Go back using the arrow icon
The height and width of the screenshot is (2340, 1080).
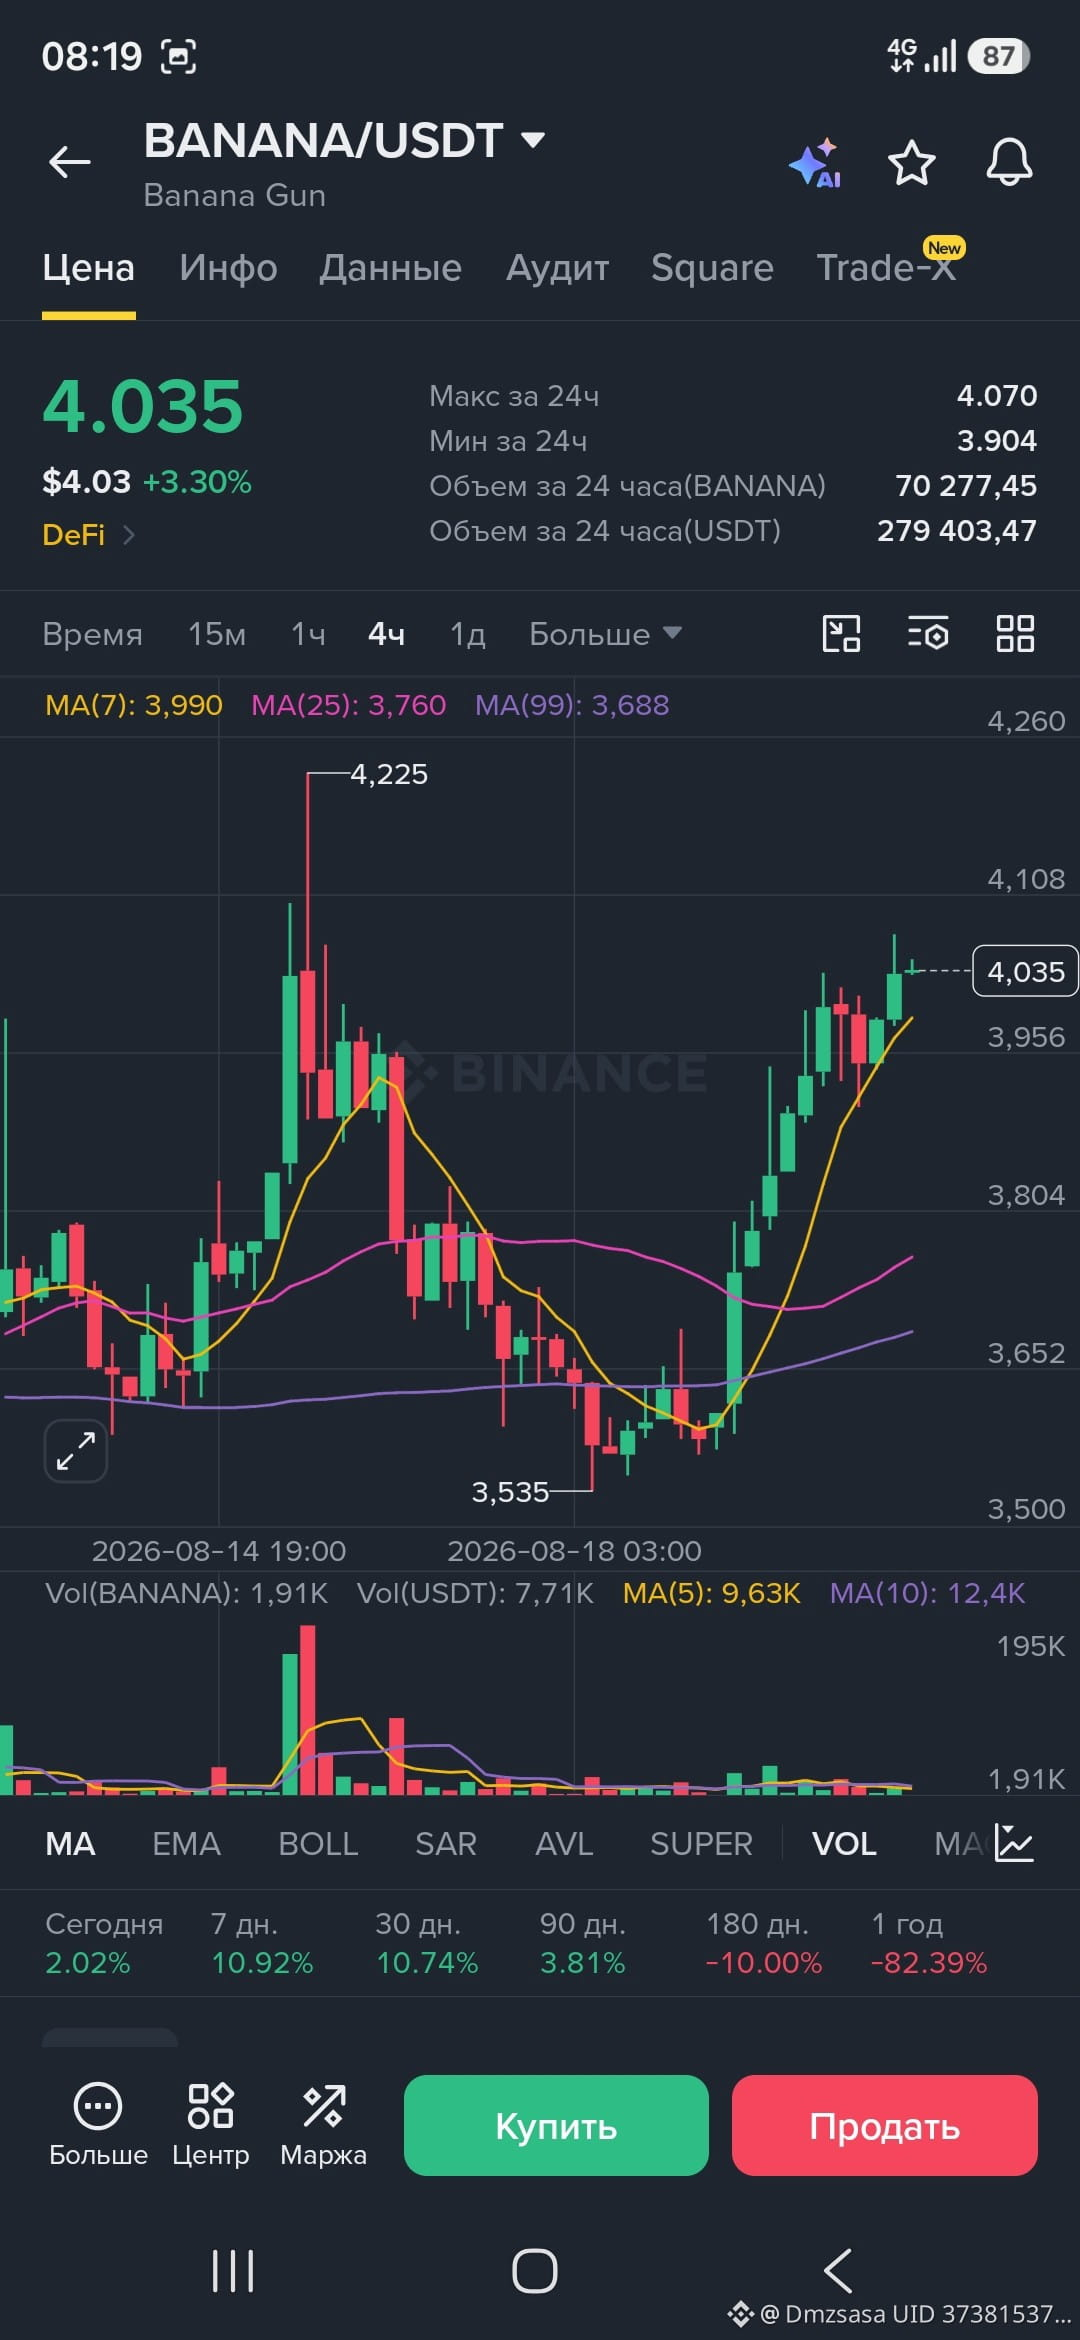(70, 161)
